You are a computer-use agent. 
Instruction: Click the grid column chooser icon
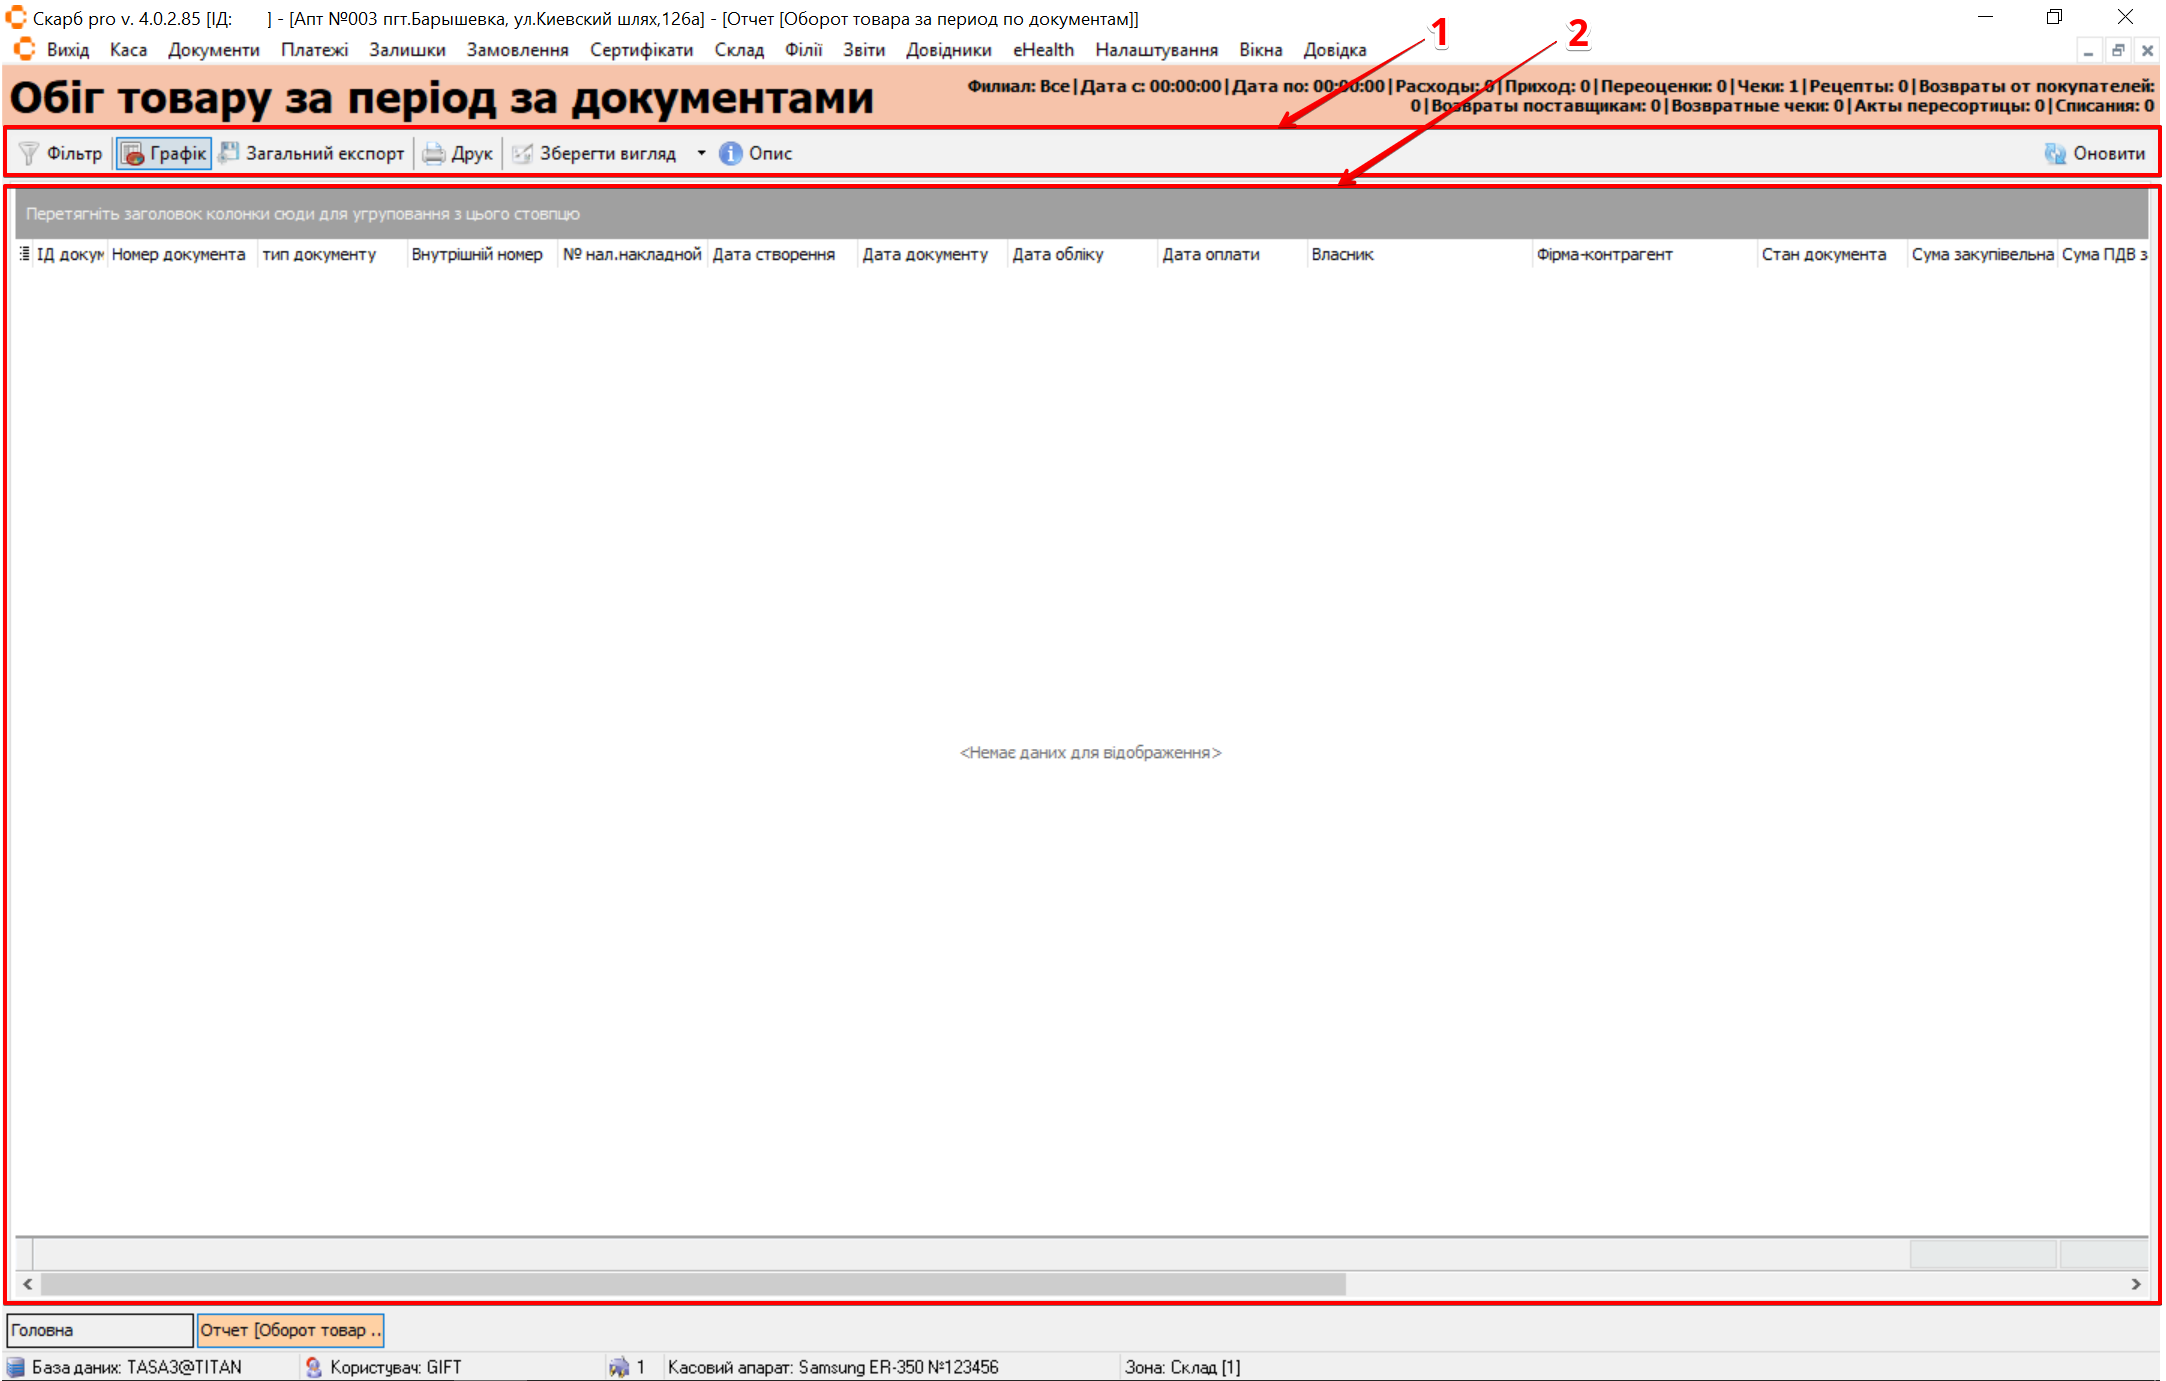click(24, 254)
